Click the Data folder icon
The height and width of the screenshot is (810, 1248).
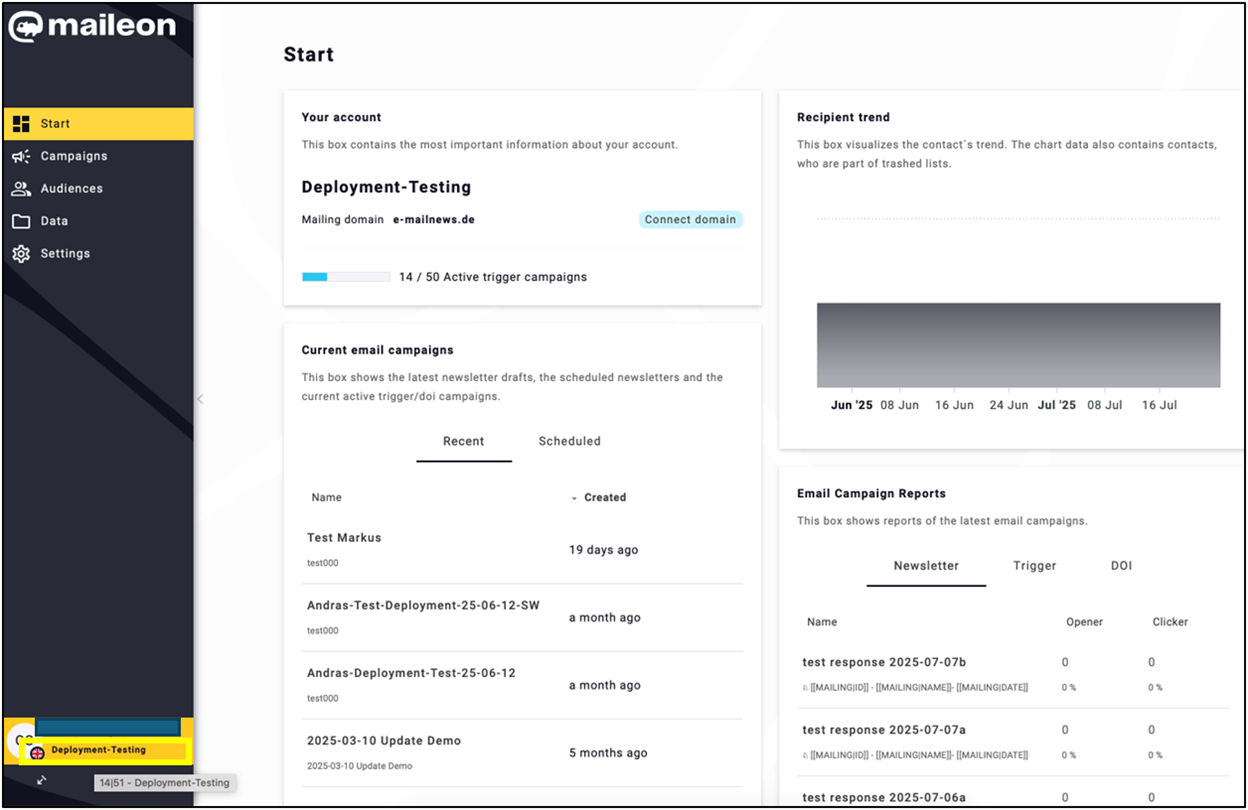point(20,220)
